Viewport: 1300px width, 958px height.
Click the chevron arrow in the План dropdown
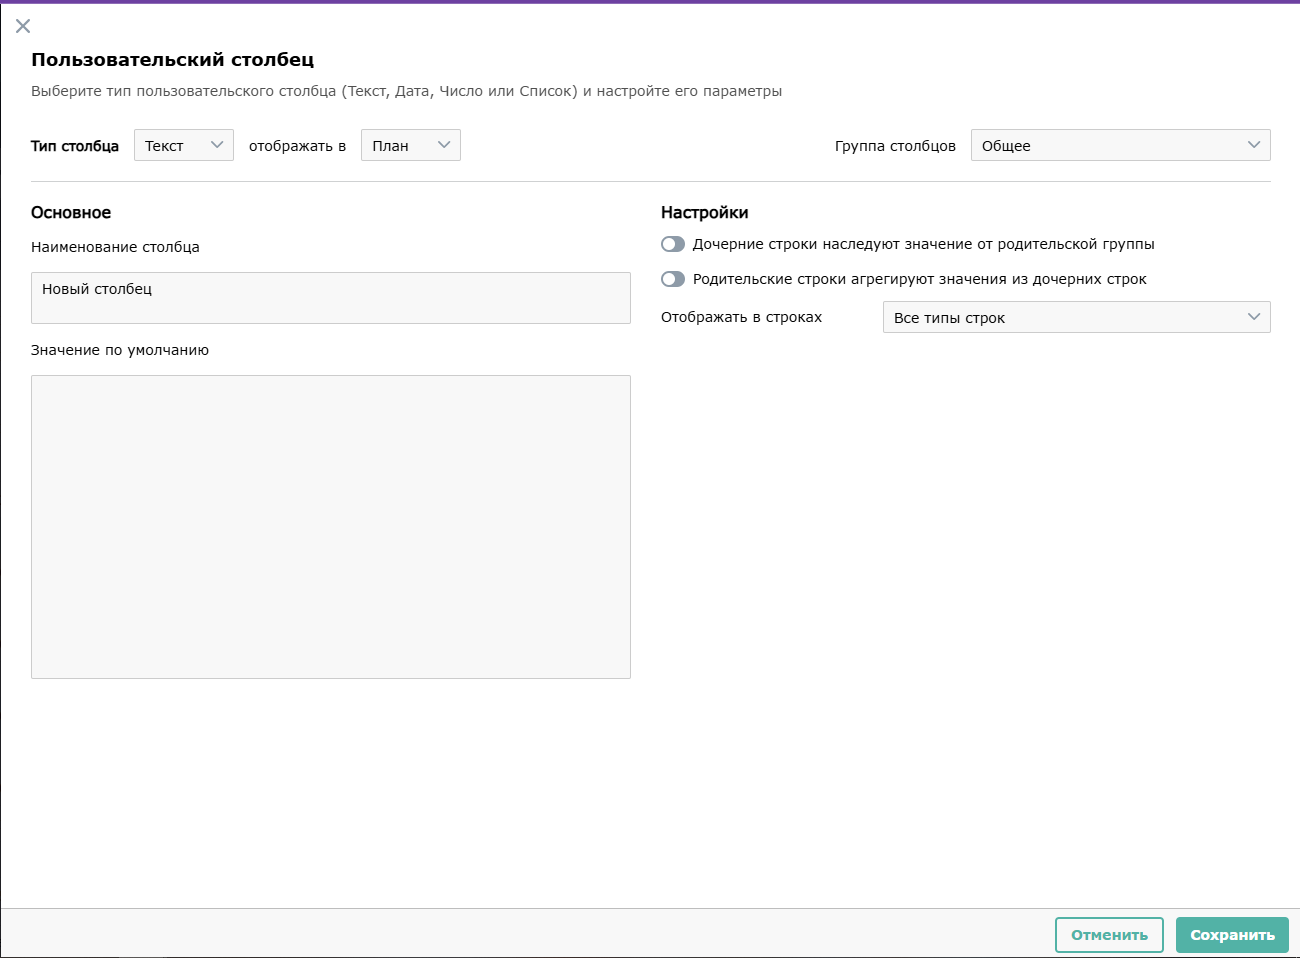444,145
